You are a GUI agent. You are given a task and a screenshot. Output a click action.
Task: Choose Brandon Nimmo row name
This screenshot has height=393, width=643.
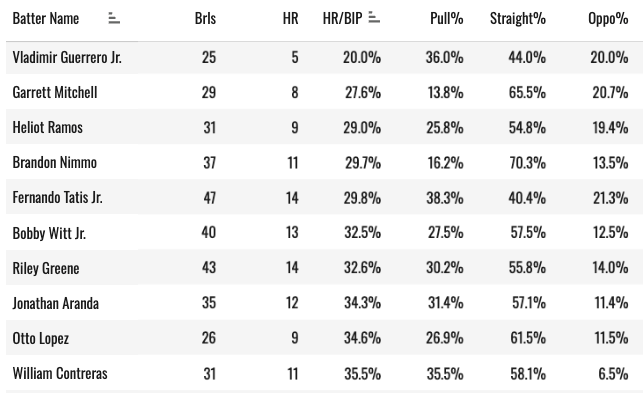[55, 163]
